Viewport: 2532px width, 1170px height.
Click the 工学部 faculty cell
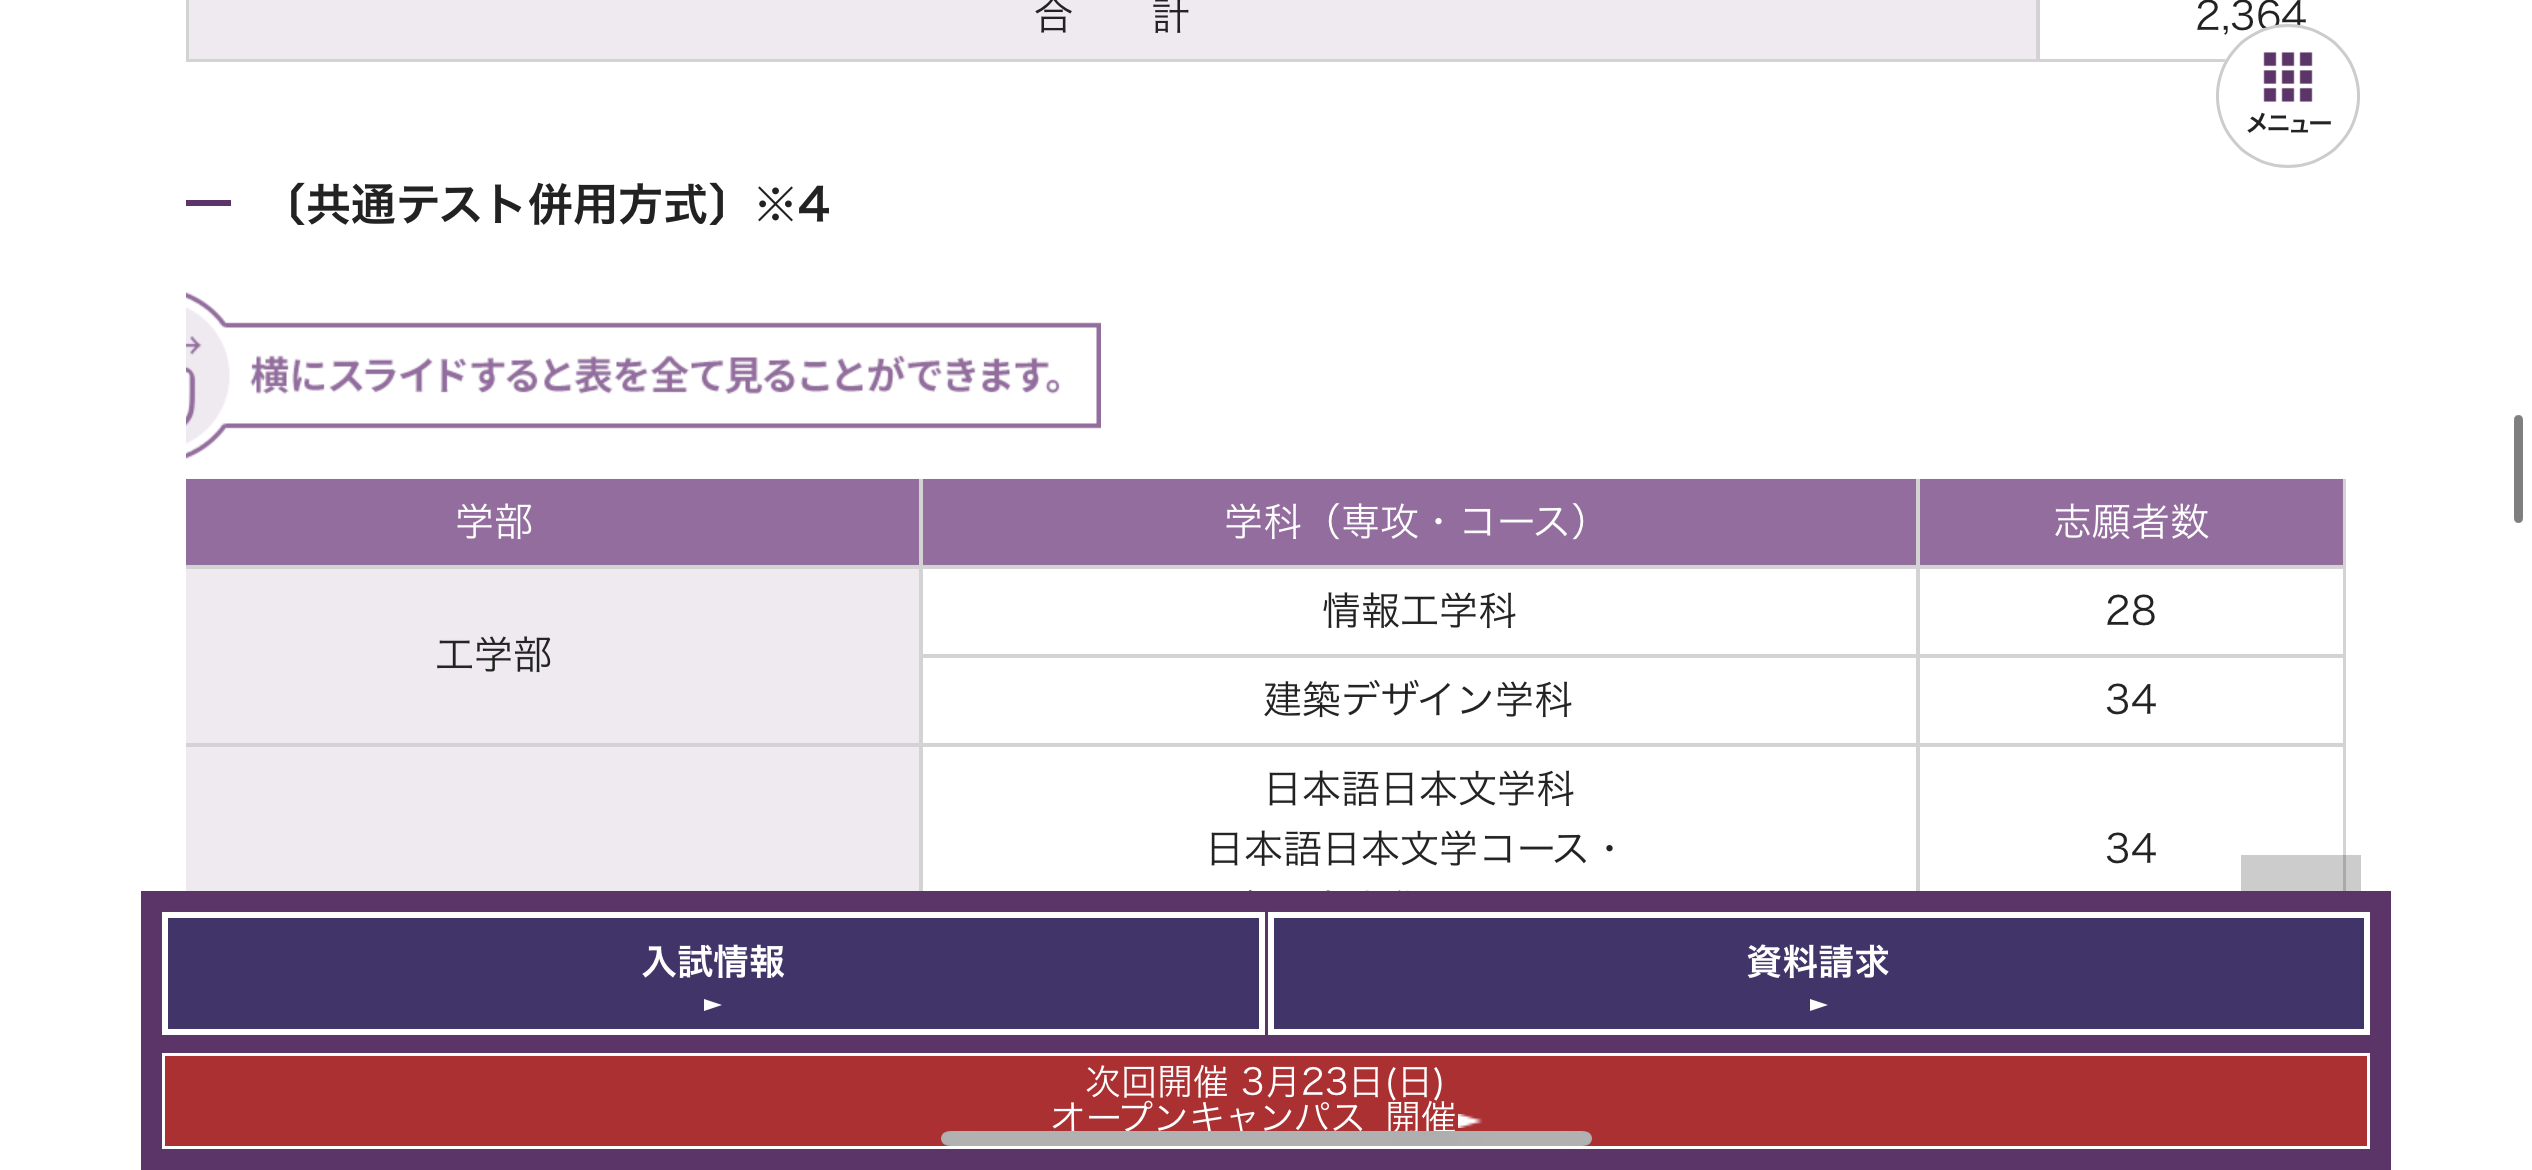(x=495, y=655)
